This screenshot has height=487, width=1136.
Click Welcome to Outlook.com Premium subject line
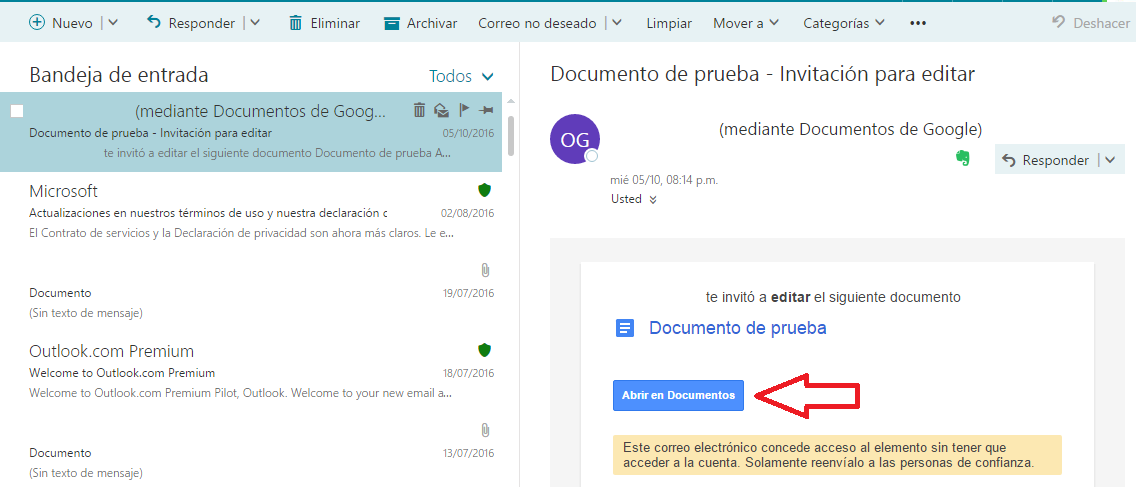pyautogui.click(x=122, y=373)
